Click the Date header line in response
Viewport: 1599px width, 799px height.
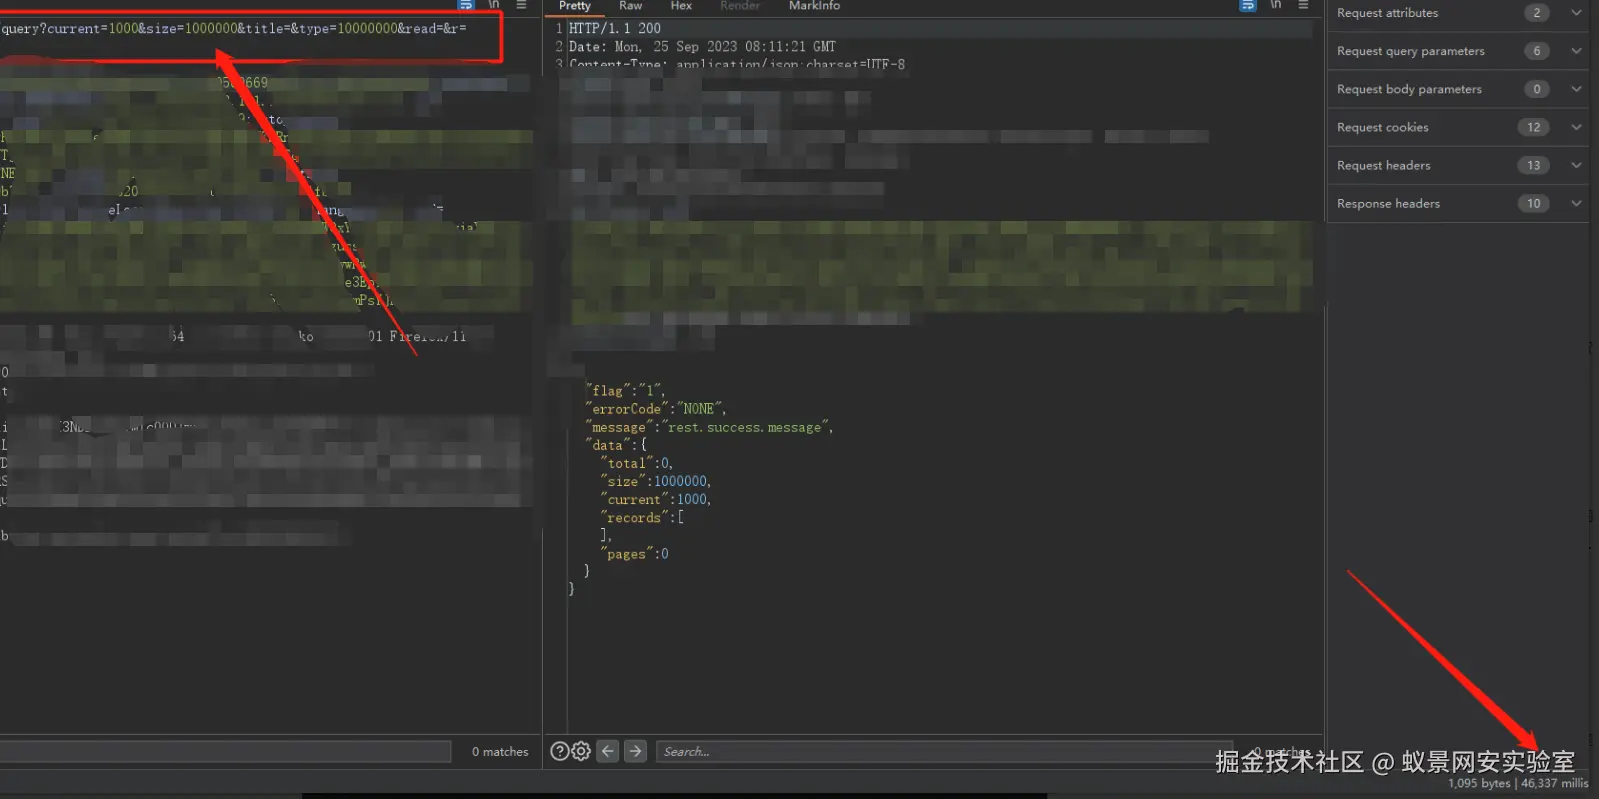point(702,46)
